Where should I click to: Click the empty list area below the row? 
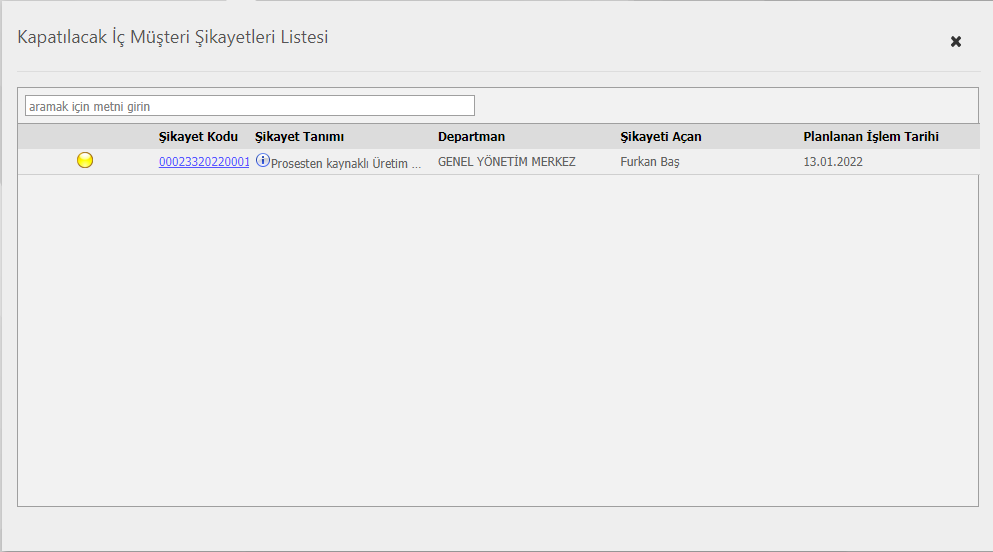pos(498,340)
